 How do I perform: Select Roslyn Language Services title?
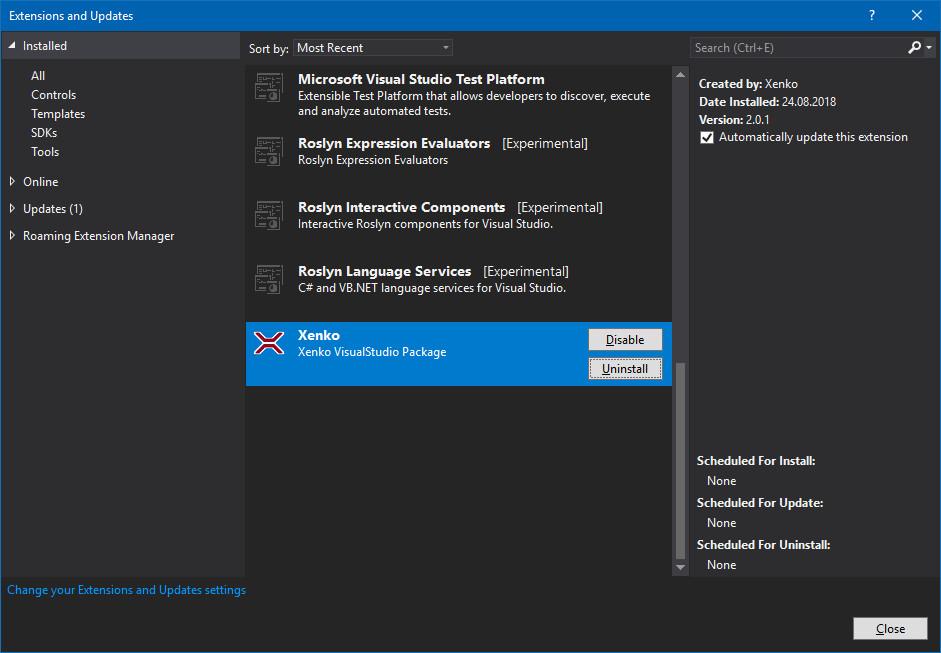click(384, 272)
